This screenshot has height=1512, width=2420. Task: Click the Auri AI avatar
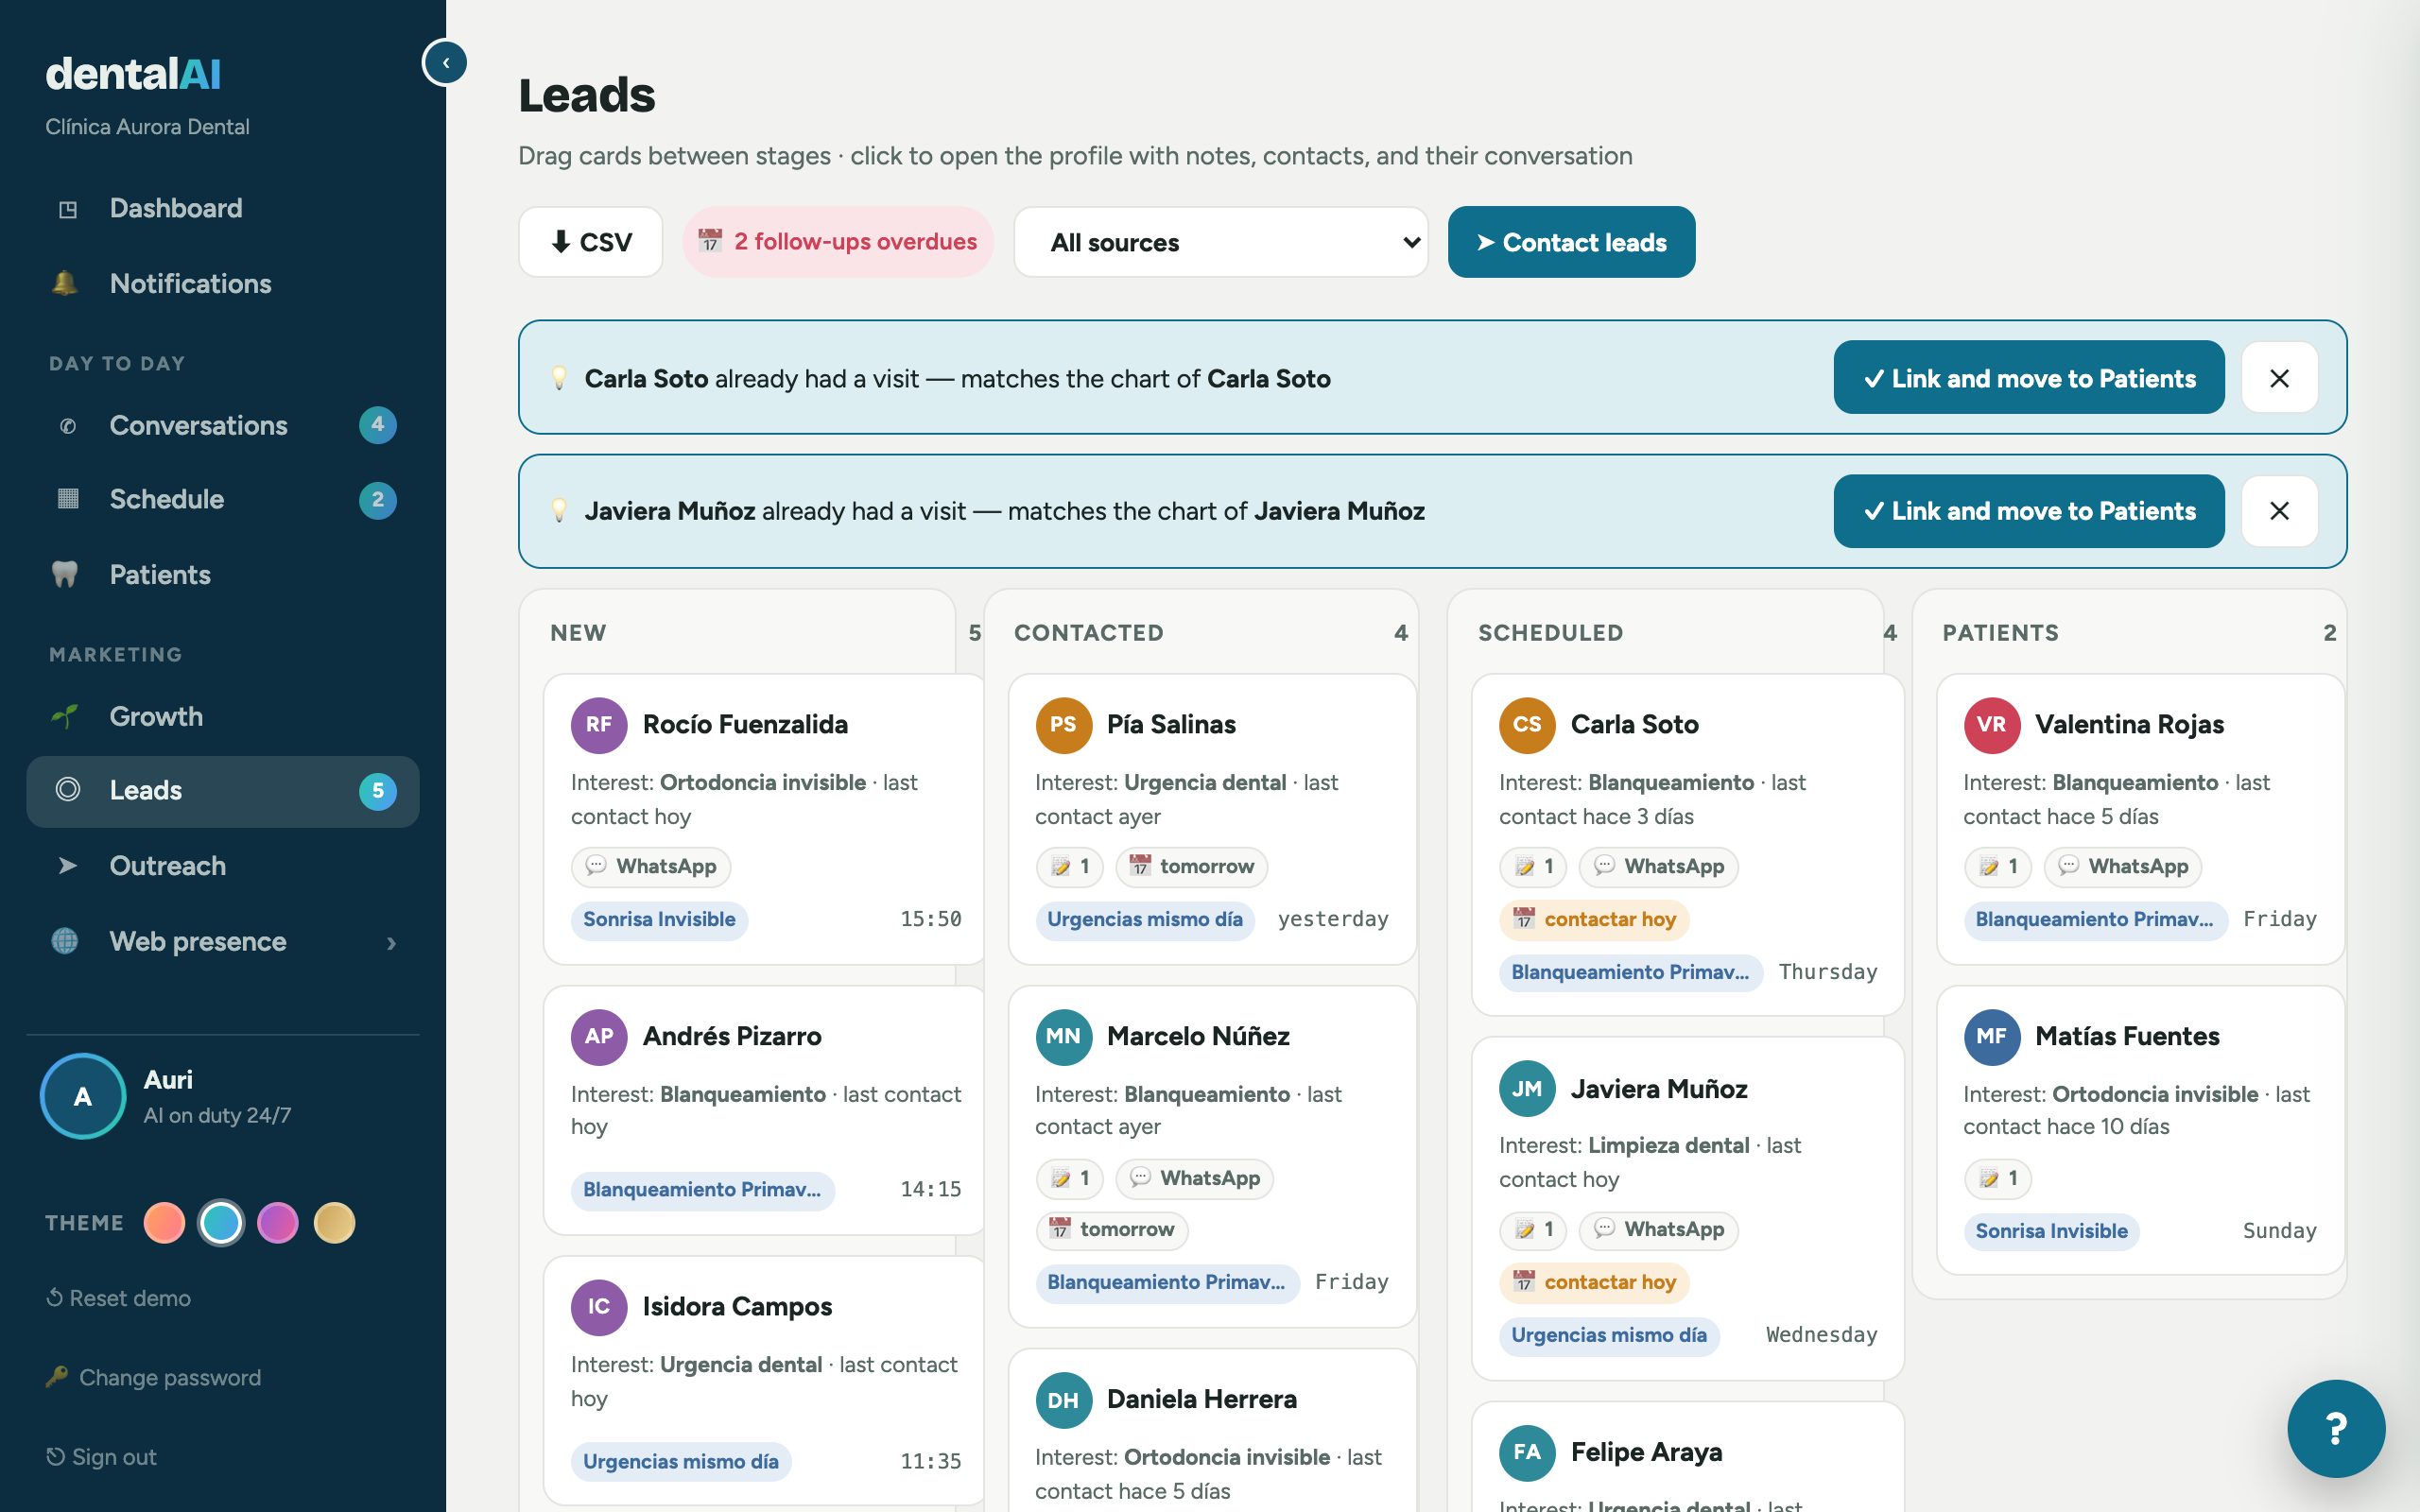point(83,1097)
